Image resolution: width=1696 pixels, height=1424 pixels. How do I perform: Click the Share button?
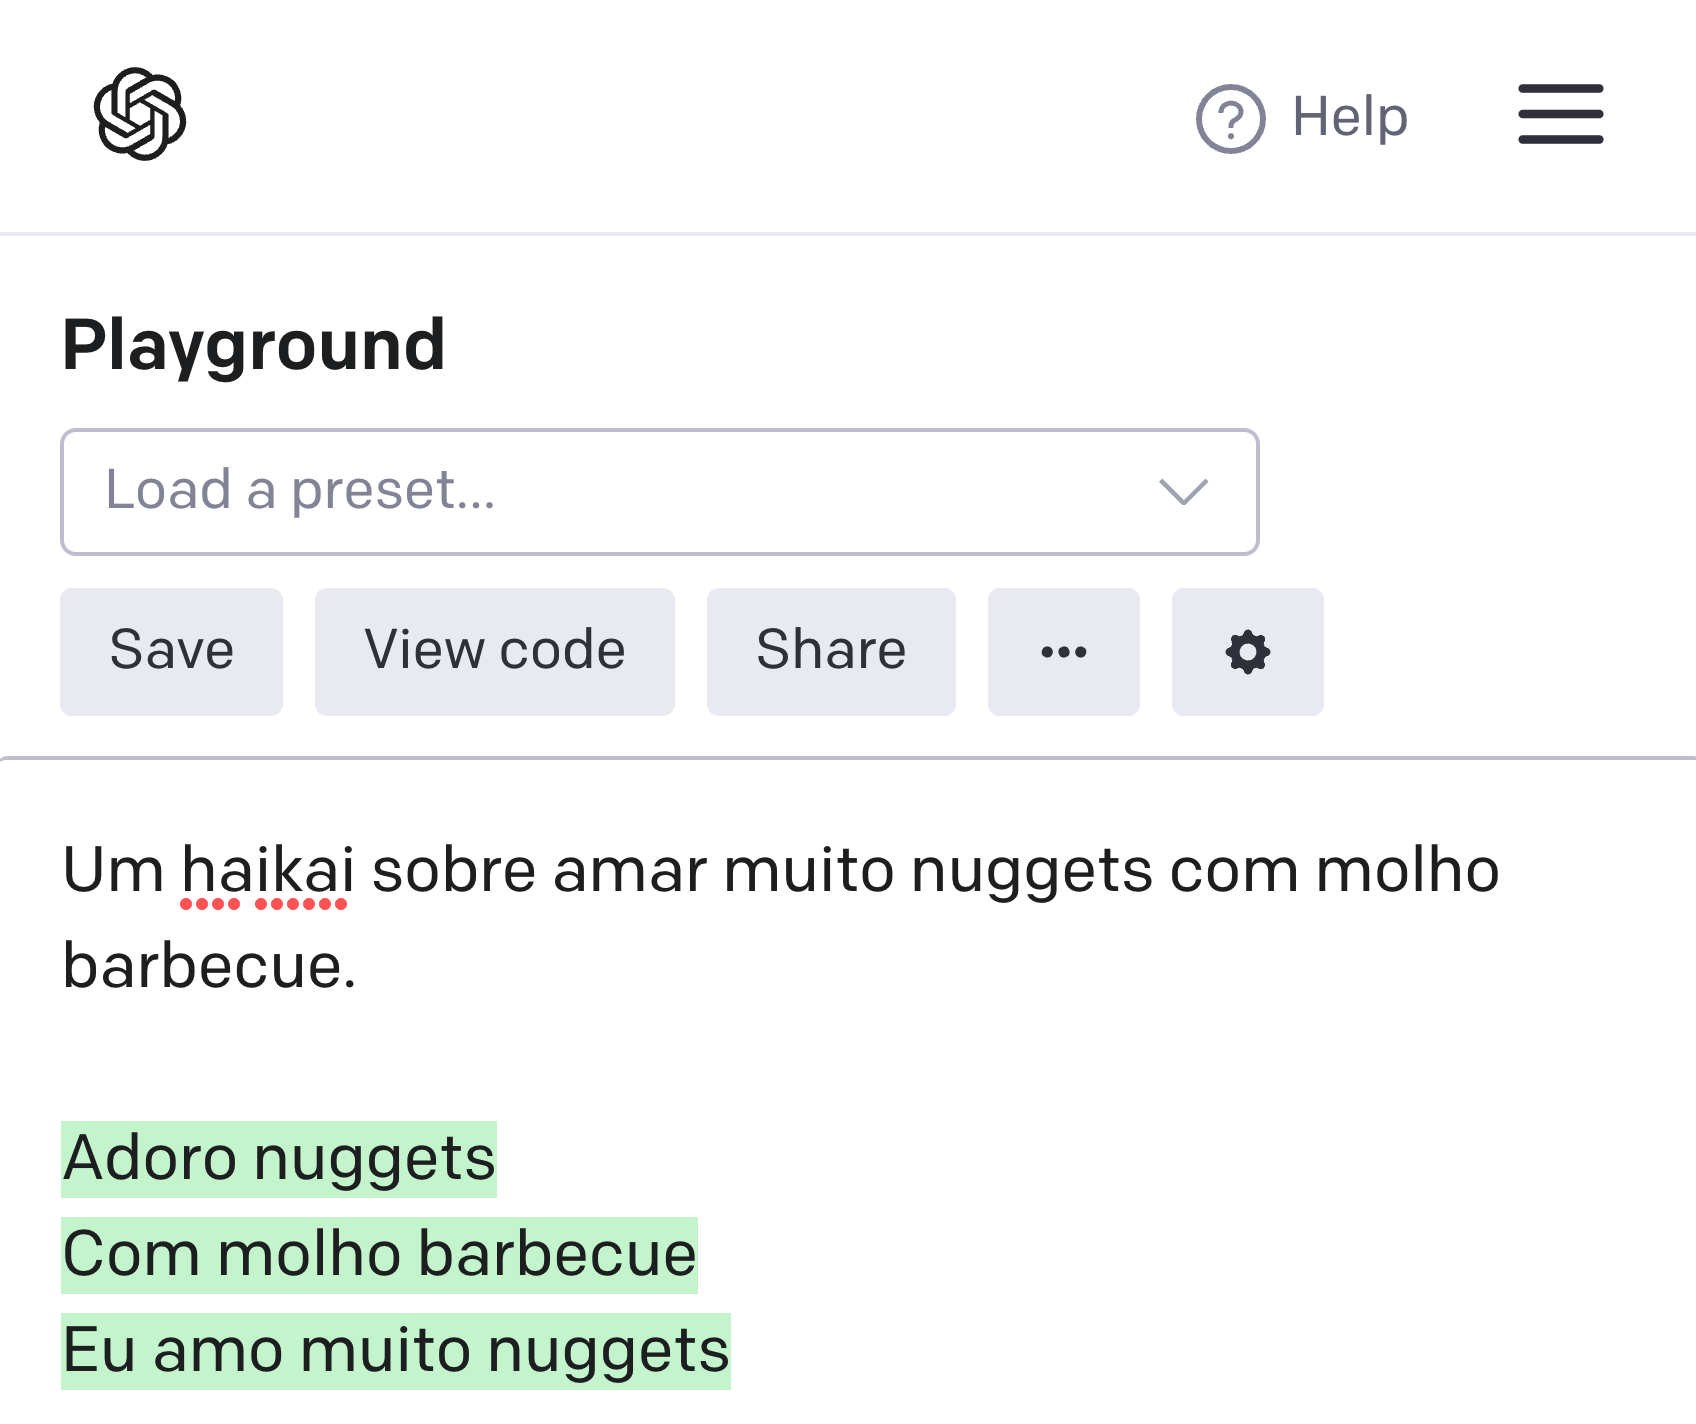pos(831,652)
